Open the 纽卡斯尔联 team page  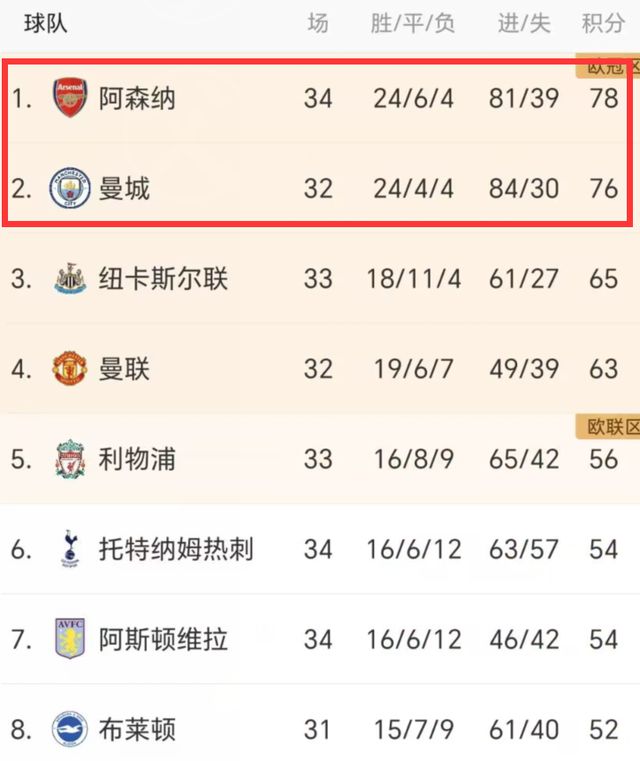point(163,278)
